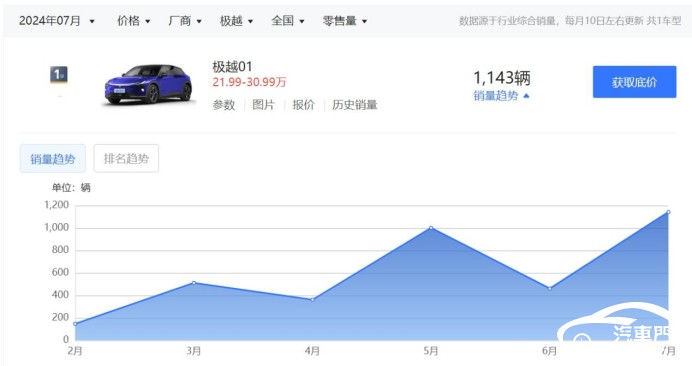692x366 pixels.
Task: Click the 7月 data point on chart
Action: click(x=668, y=212)
